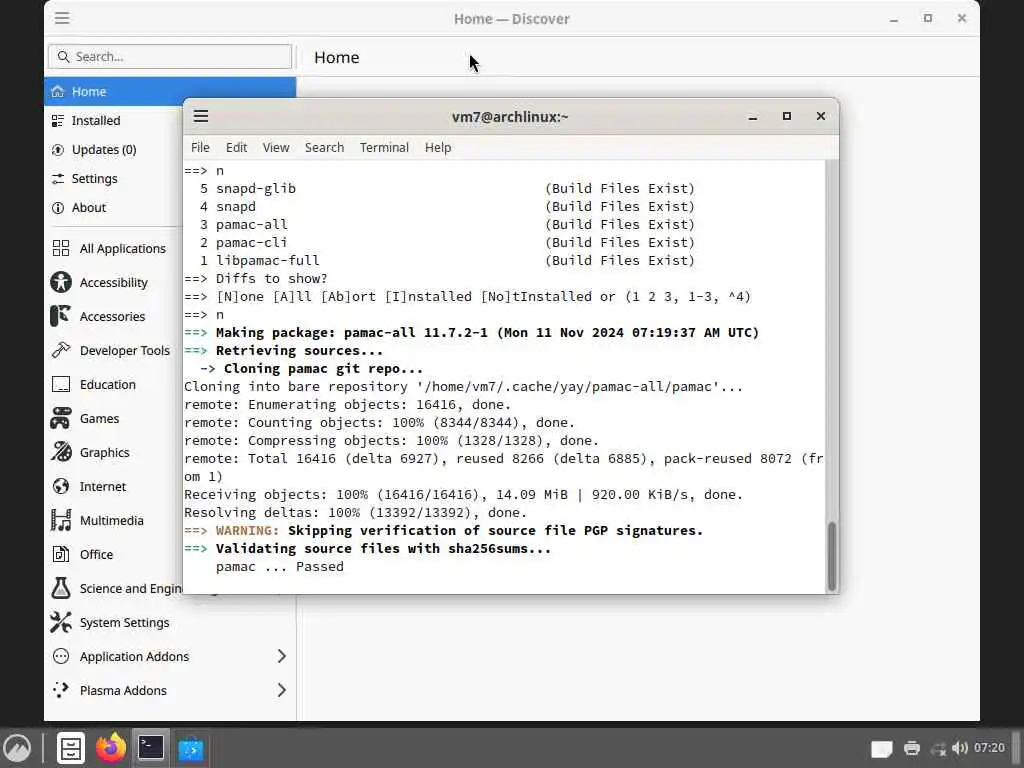Minimize the vm7@archlinux terminal window
The image size is (1024, 768).
[753, 117]
